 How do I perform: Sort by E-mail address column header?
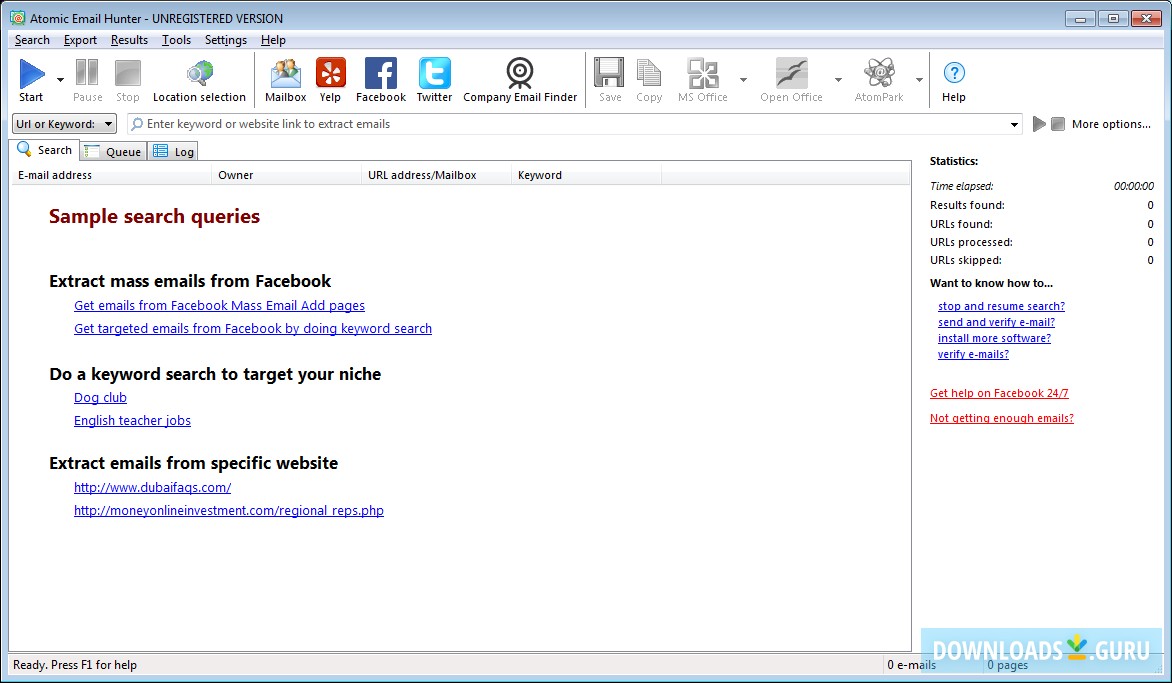tap(111, 176)
